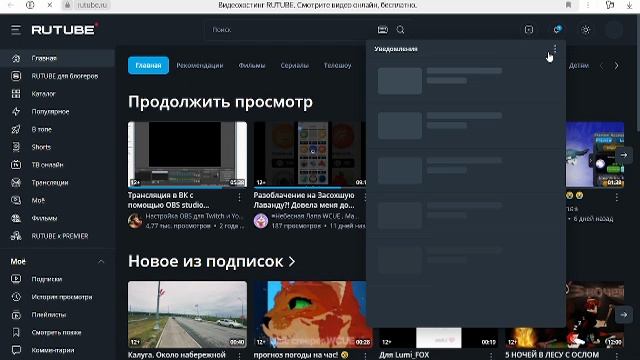Open options menu for Калуга video
Viewport: 640px width, 360px height.
click(240, 356)
